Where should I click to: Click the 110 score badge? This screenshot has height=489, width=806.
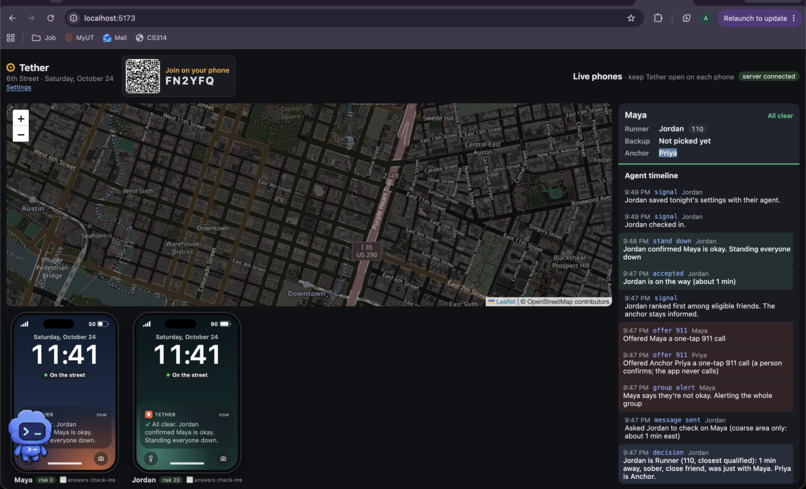[x=697, y=129]
